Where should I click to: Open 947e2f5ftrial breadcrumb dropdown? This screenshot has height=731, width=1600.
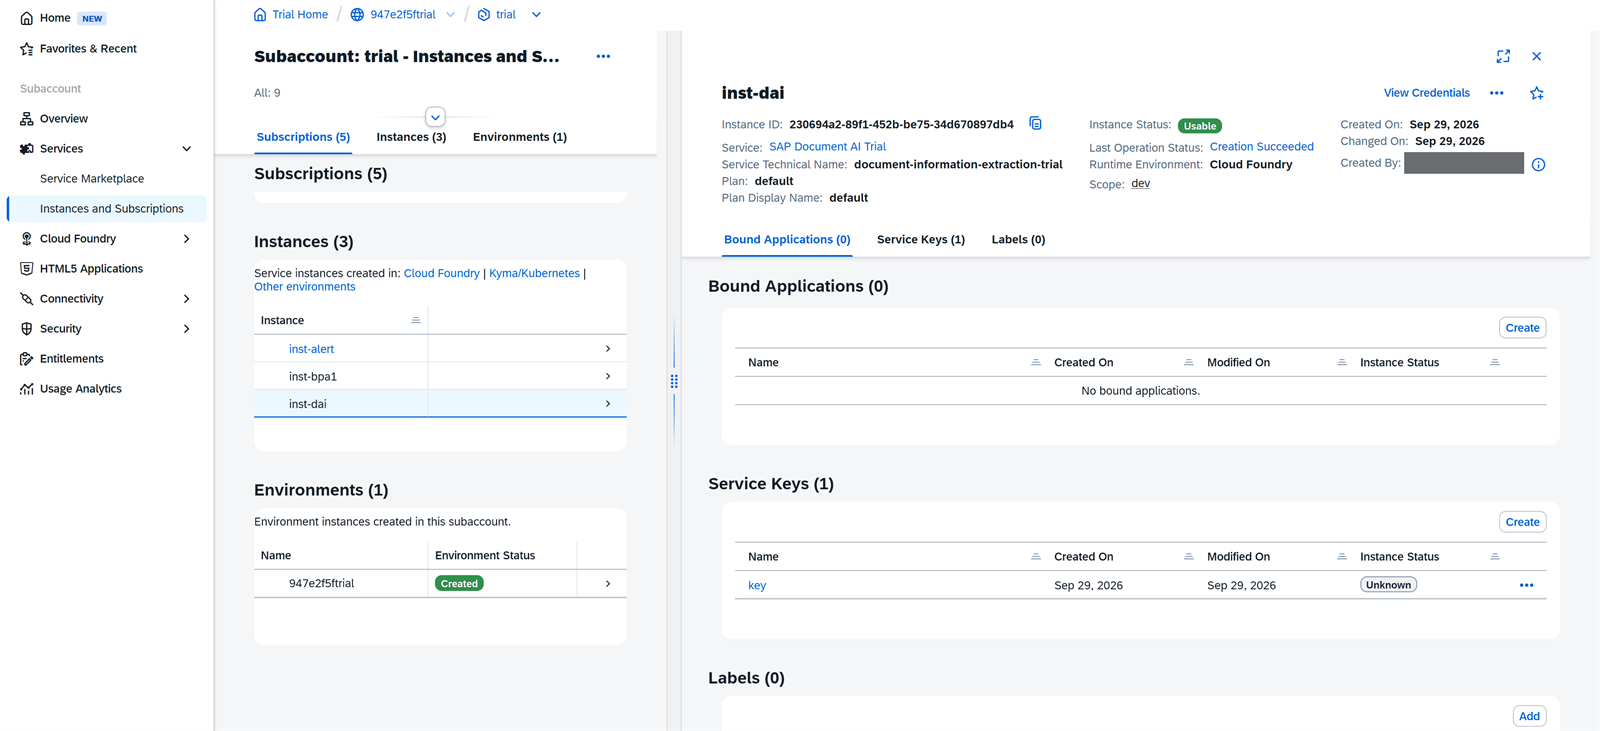tap(450, 14)
